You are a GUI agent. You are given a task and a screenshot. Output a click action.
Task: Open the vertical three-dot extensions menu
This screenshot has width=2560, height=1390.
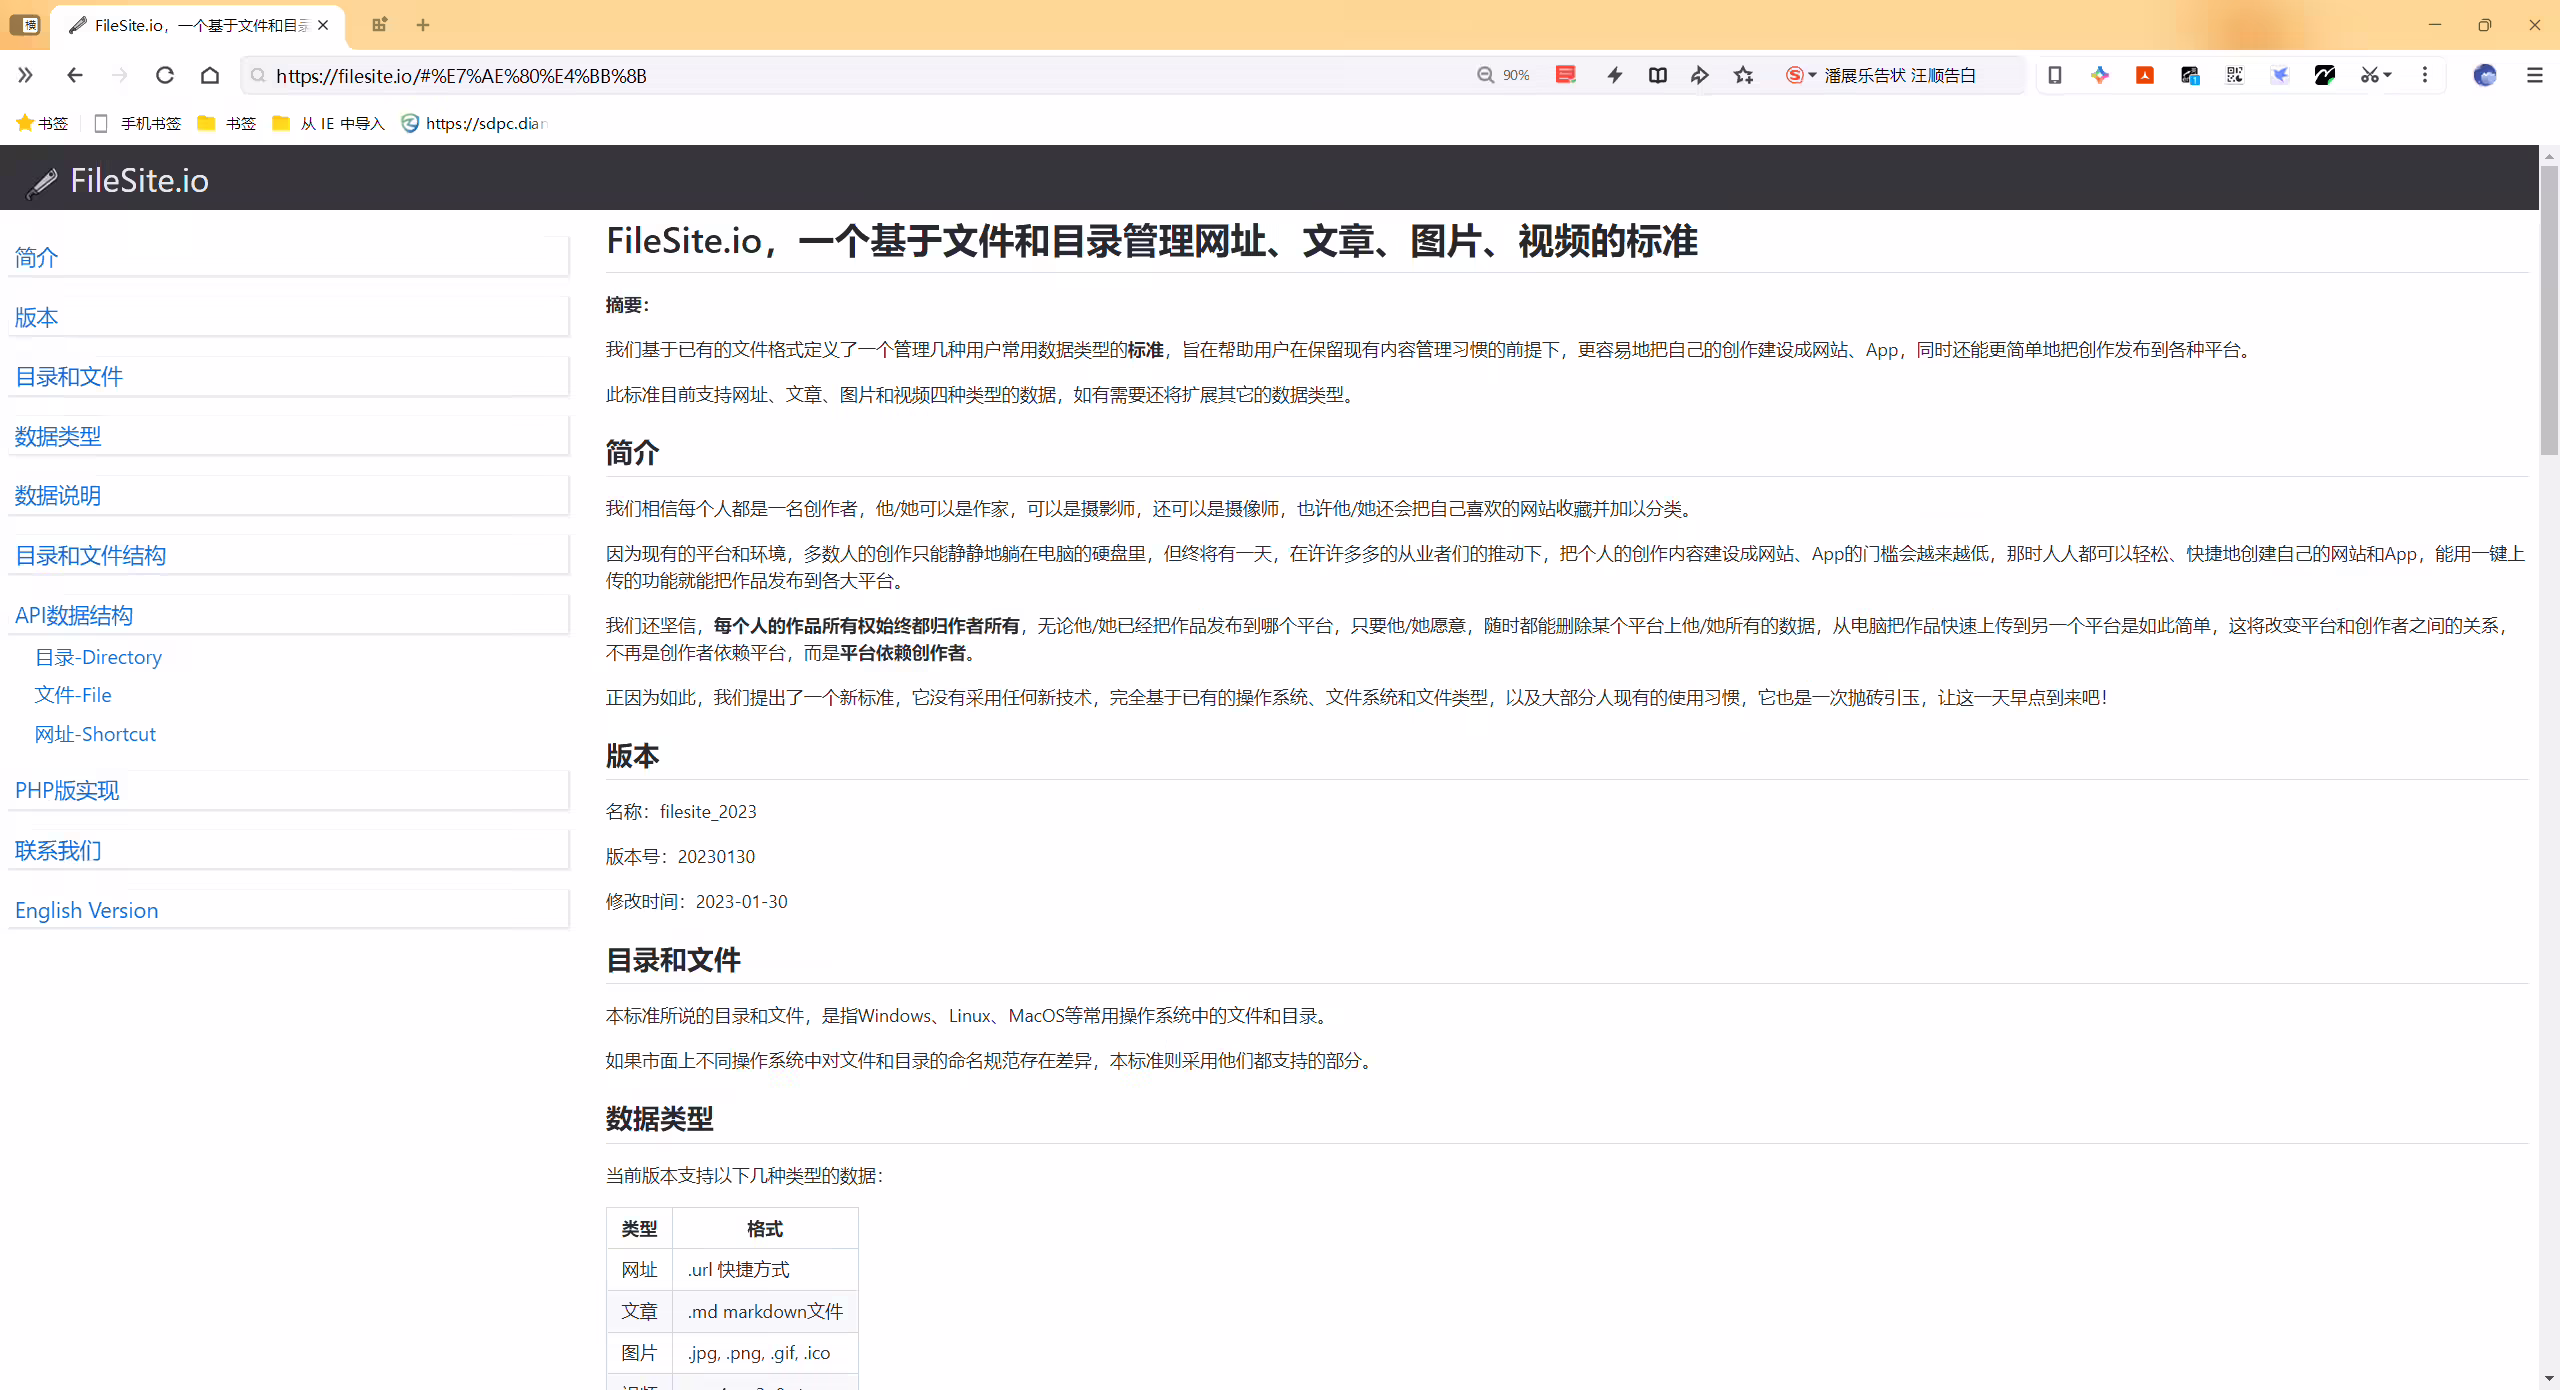click(2425, 75)
